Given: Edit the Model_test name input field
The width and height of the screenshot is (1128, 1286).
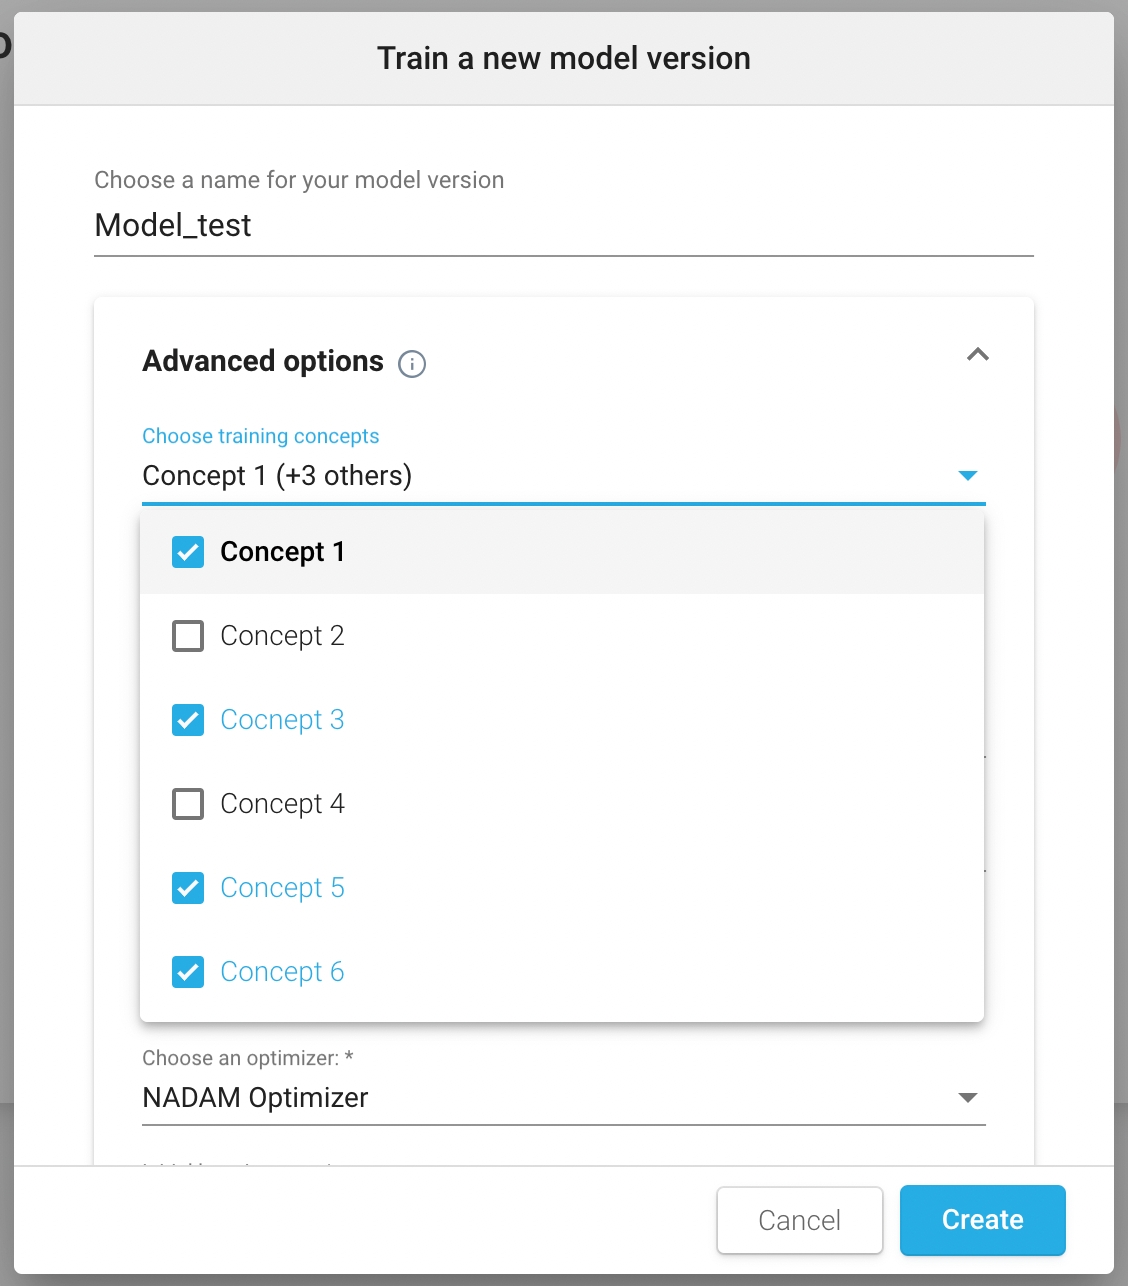Looking at the screenshot, I should pyautogui.click(x=563, y=226).
